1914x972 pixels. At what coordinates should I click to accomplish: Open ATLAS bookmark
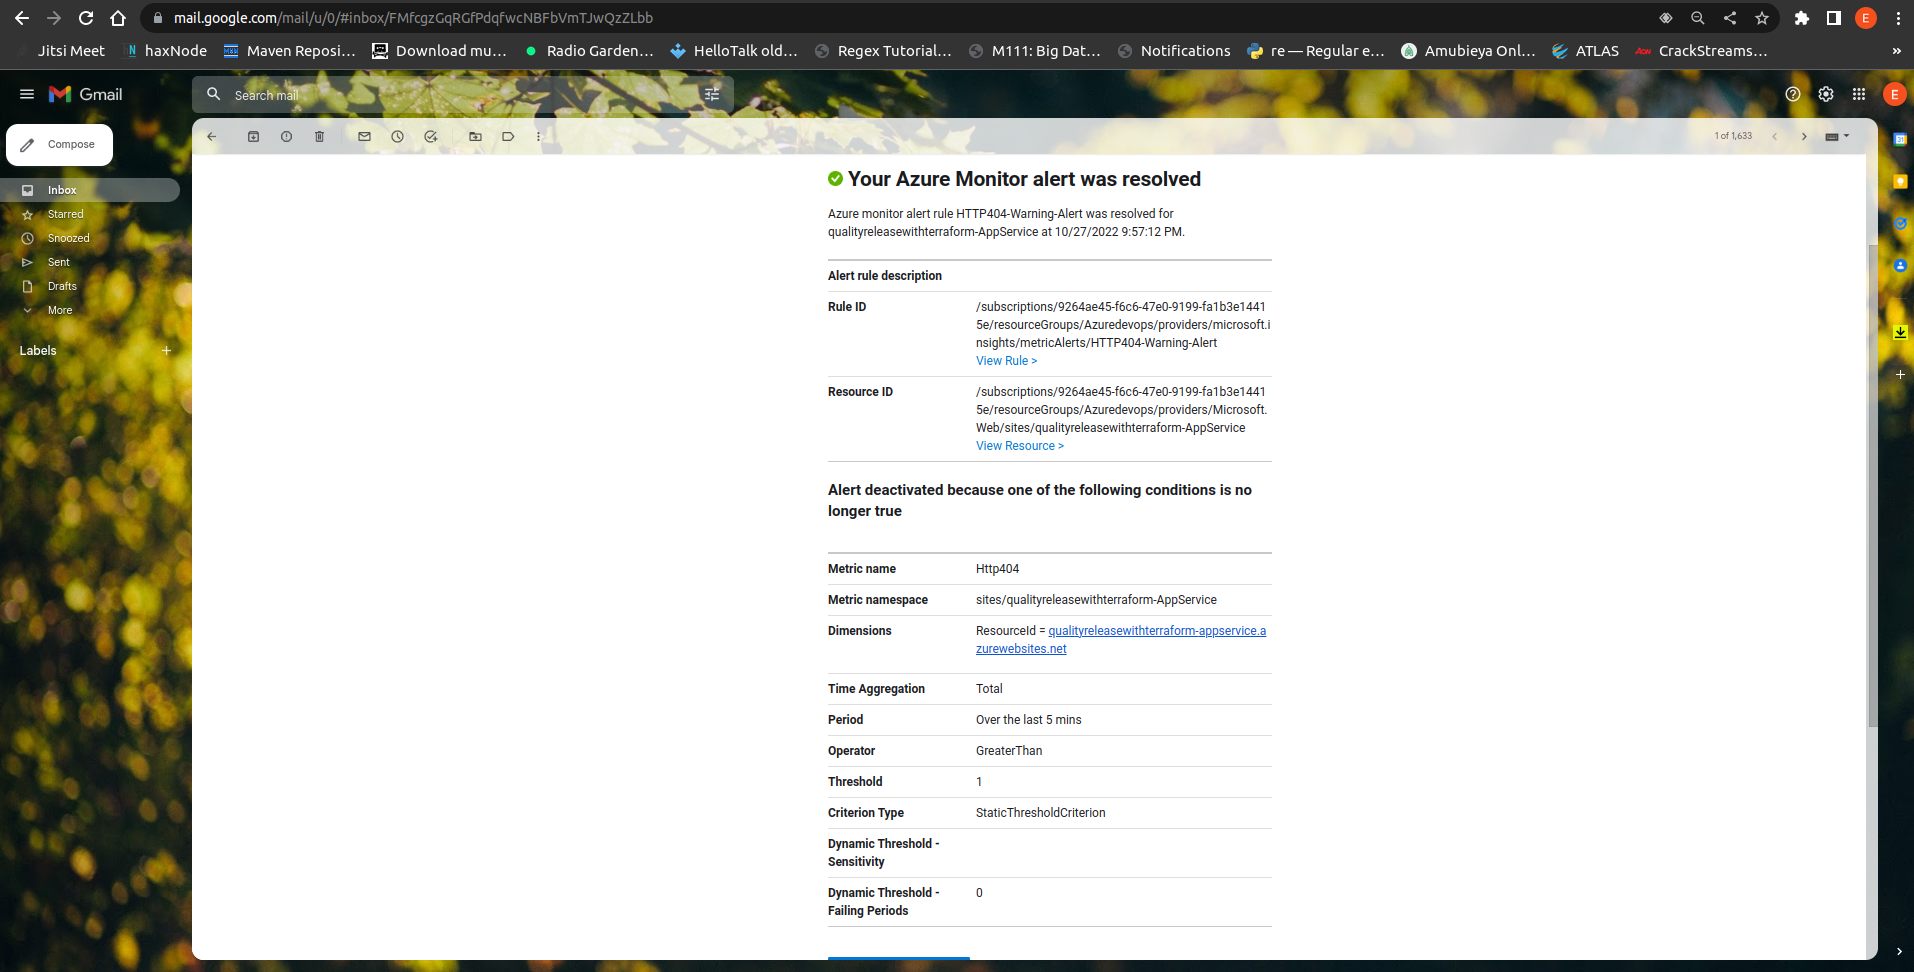(x=1585, y=51)
